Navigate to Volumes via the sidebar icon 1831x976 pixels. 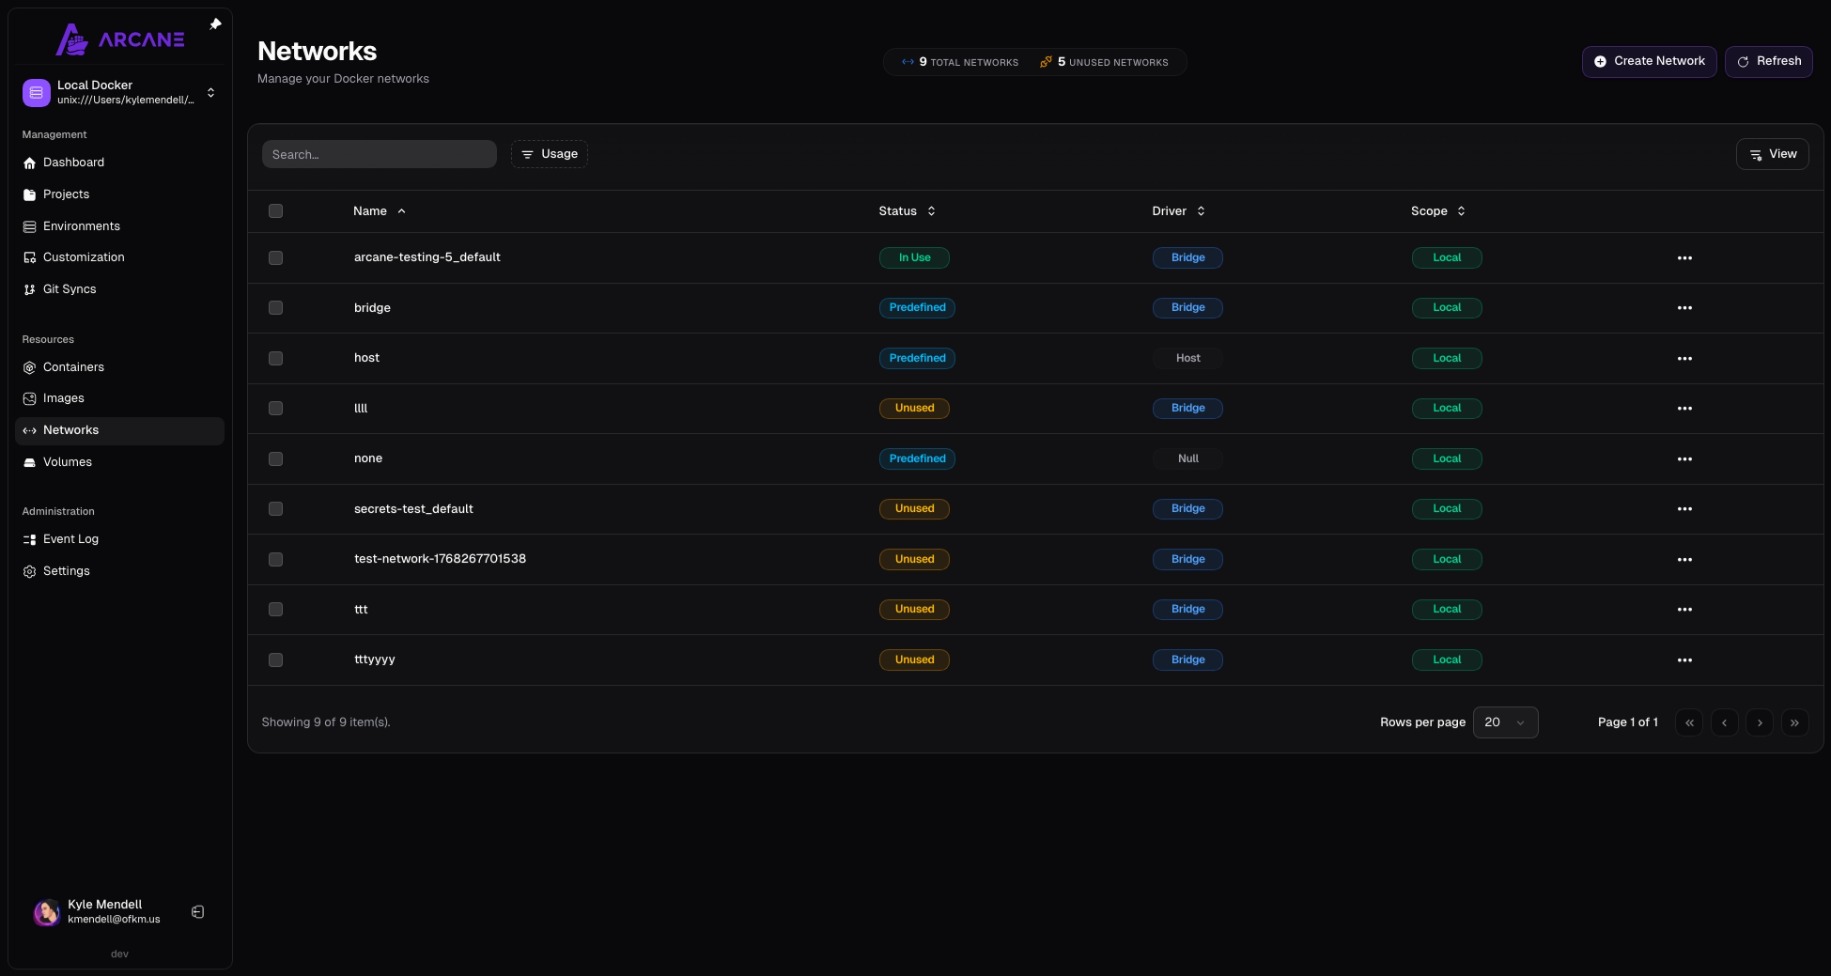point(29,462)
